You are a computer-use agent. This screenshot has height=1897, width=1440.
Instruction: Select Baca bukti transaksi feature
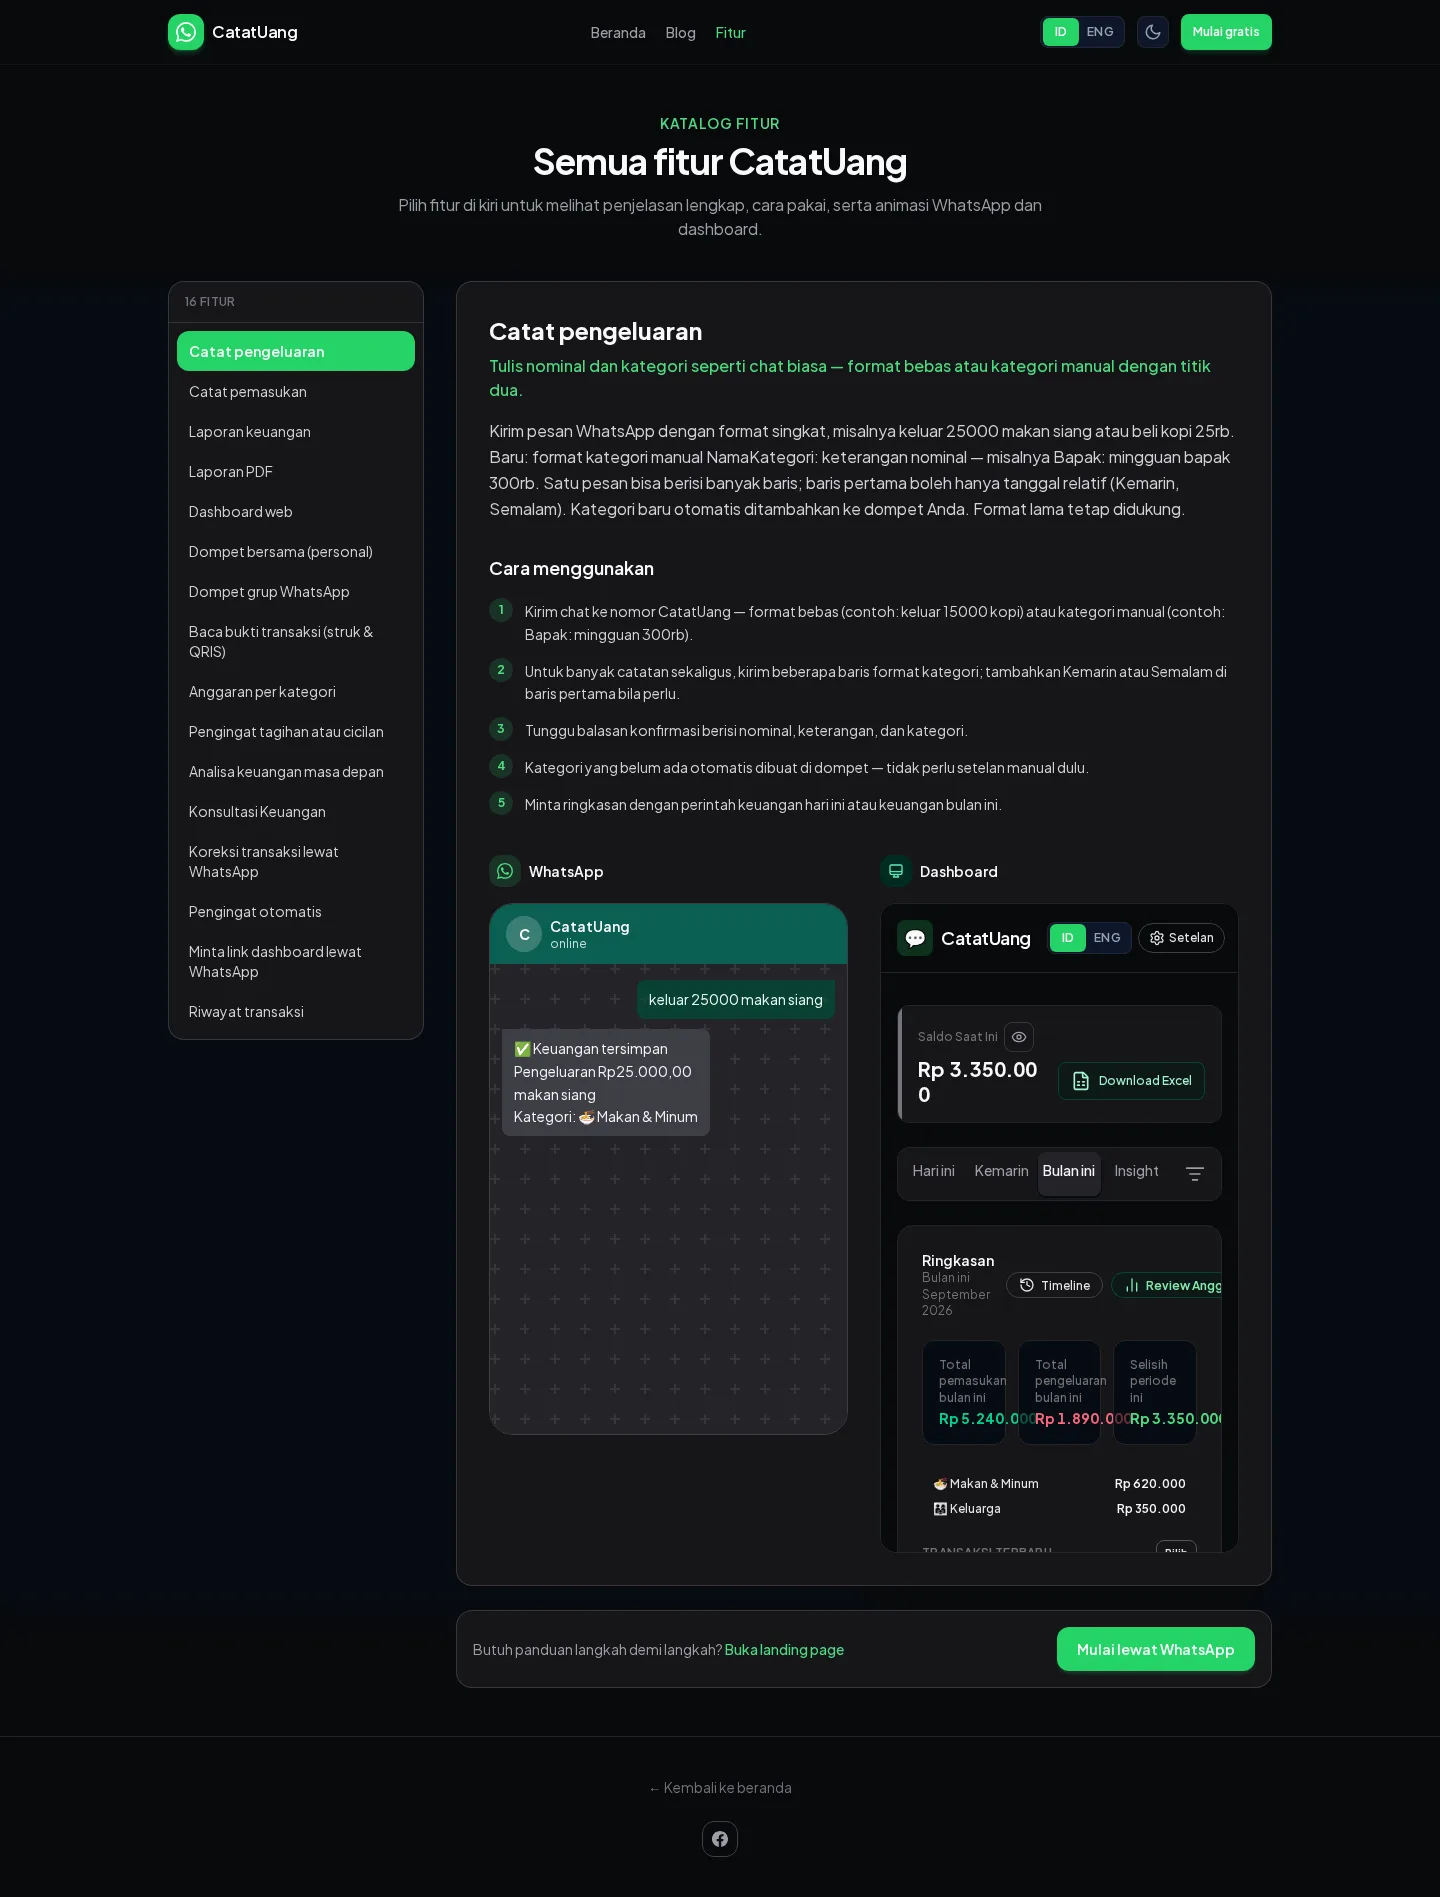tap(296, 642)
